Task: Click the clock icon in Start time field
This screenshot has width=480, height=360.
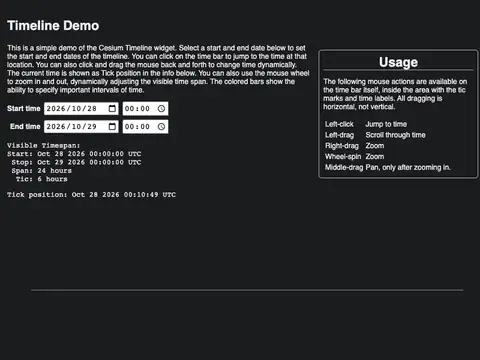Action: [x=161, y=109]
